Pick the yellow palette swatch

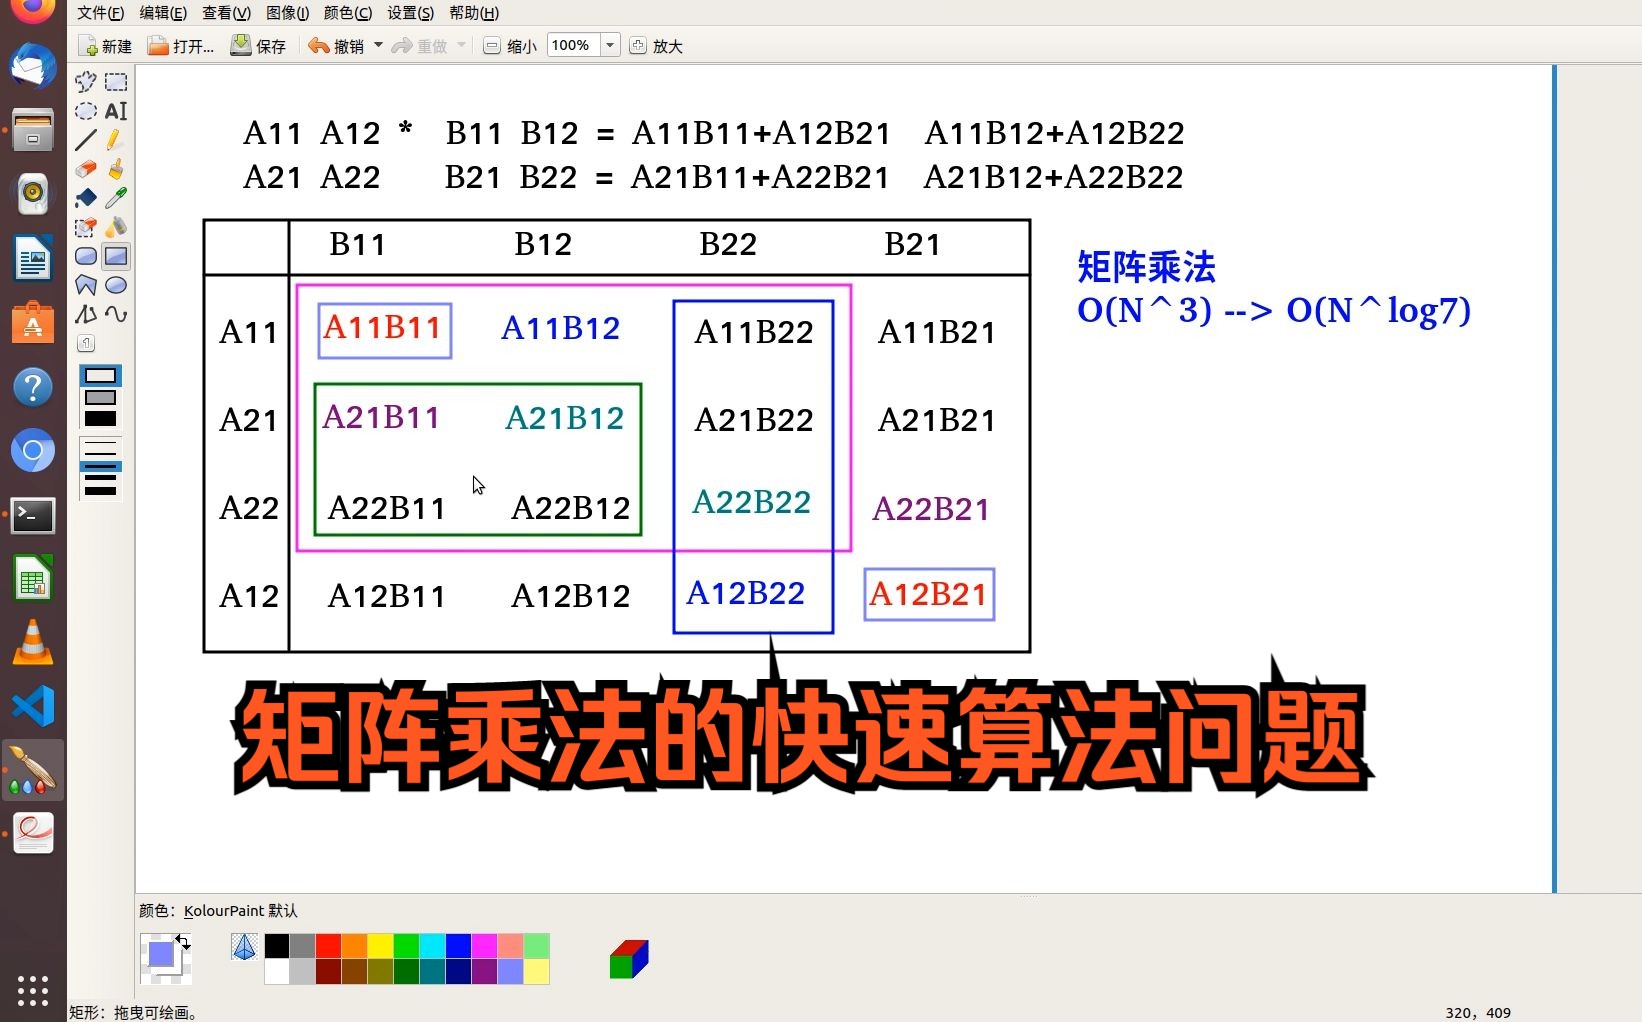click(x=381, y=945)
